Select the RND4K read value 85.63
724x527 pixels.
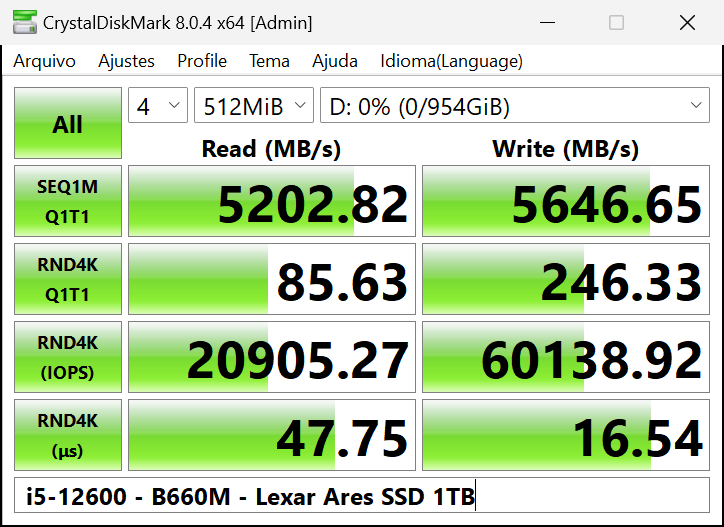272,279
